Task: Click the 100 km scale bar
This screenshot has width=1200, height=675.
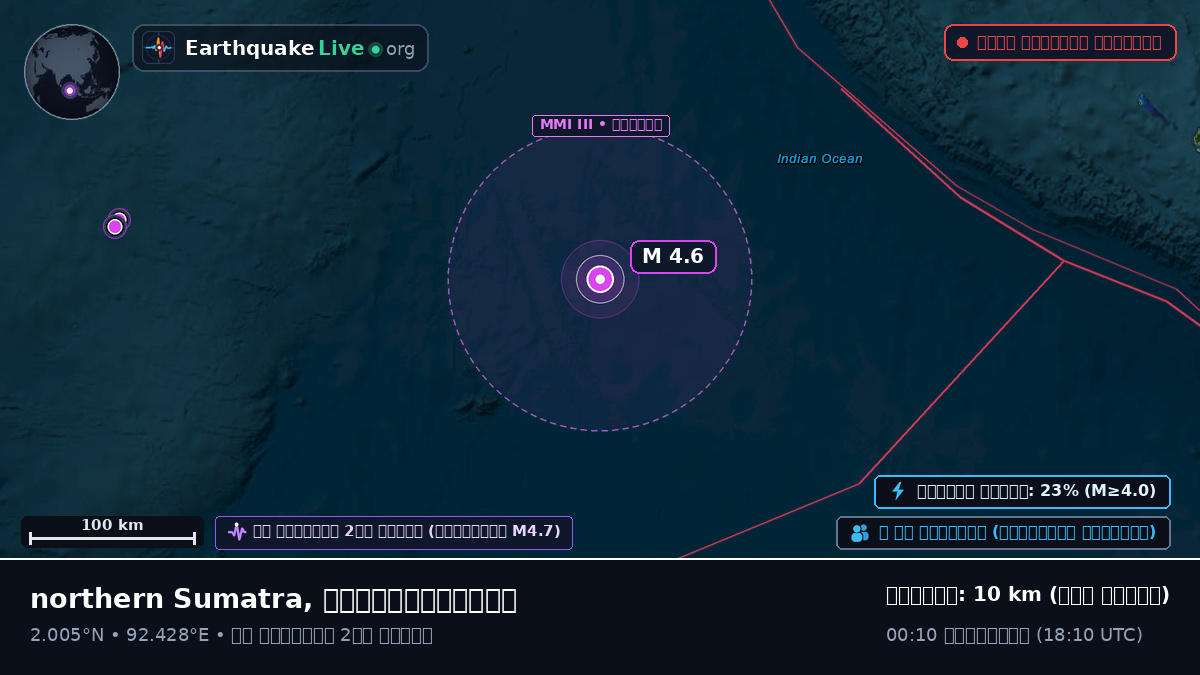Action: [x=112, y=532]
